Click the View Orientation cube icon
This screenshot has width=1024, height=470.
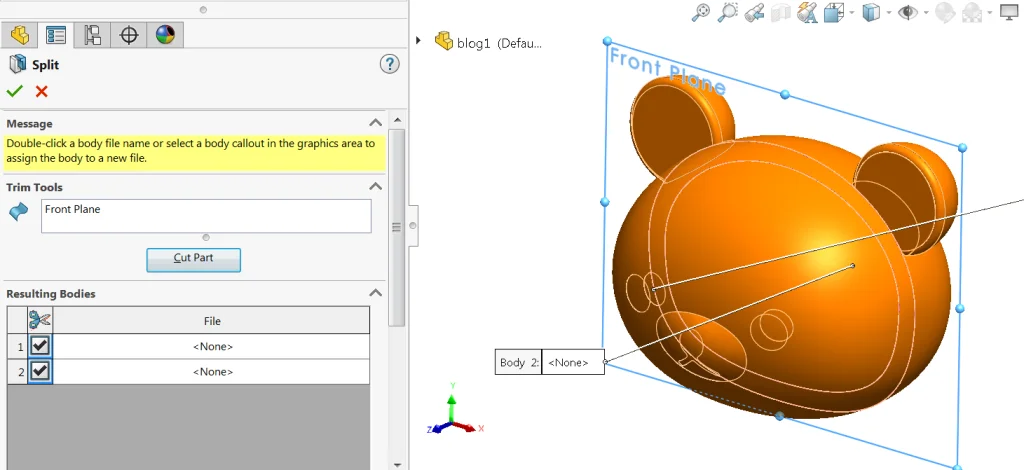tap(834, 12)
